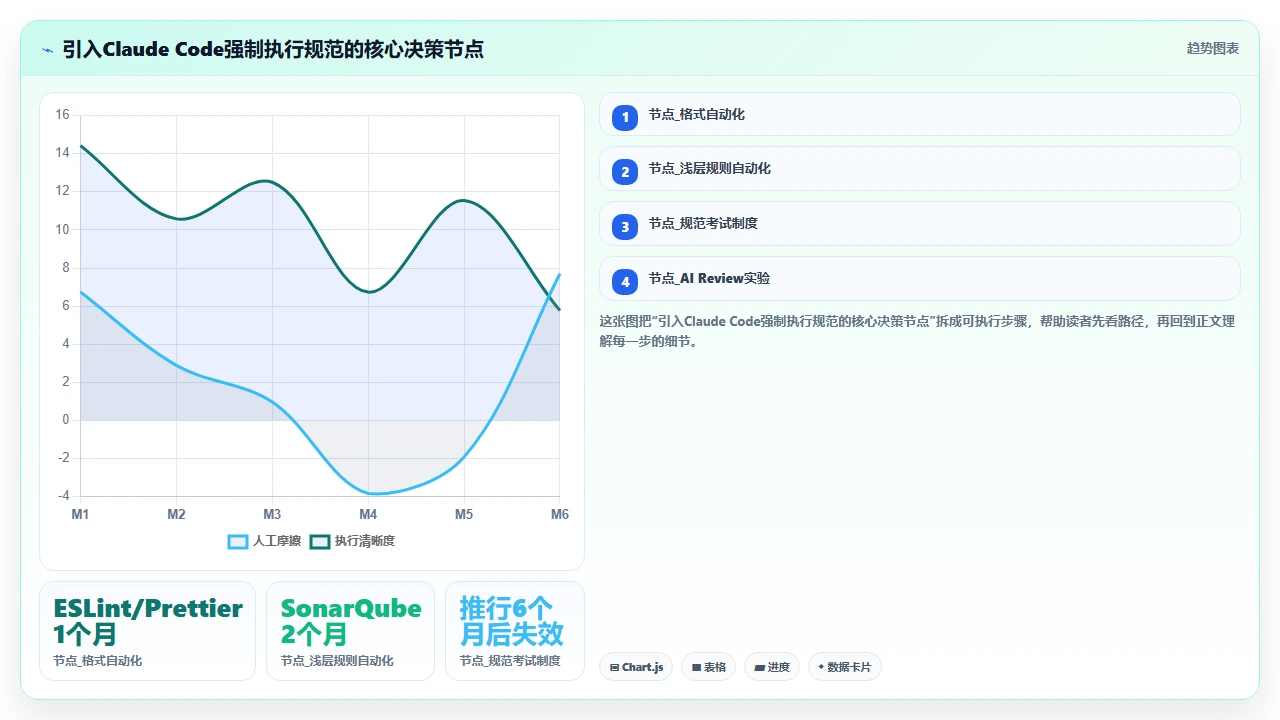The image size is (1280, 720).
Task: Click the number 3 badge
Action: click(x=625, y=227)
